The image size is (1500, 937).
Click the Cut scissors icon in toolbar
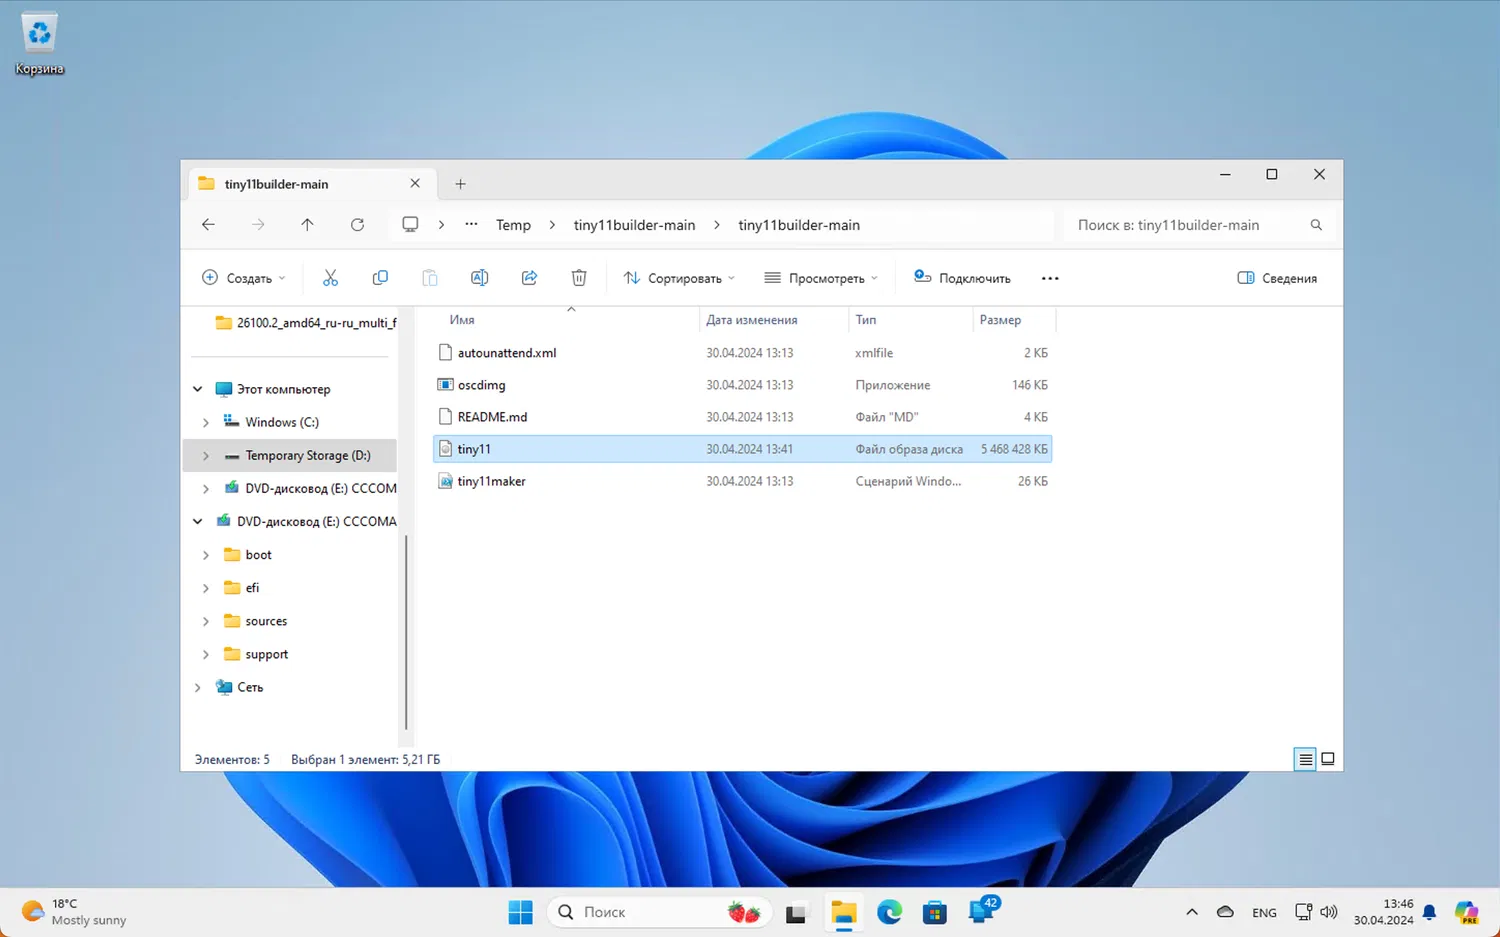330,278
